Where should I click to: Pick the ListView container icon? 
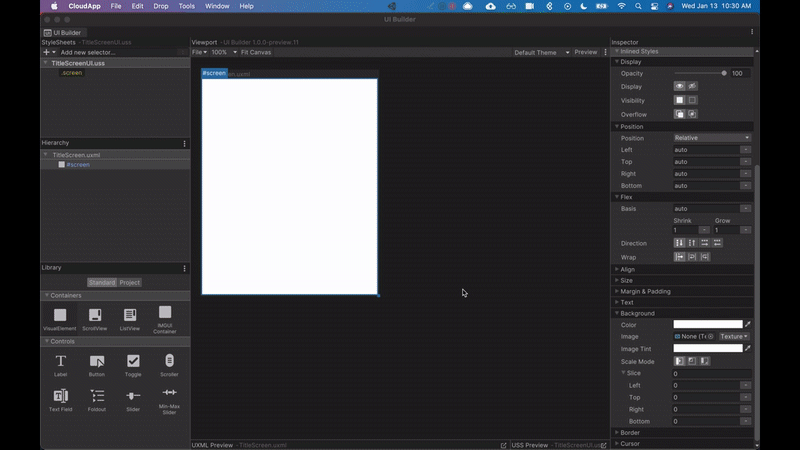pyautogui.click(x=130, y=316)
